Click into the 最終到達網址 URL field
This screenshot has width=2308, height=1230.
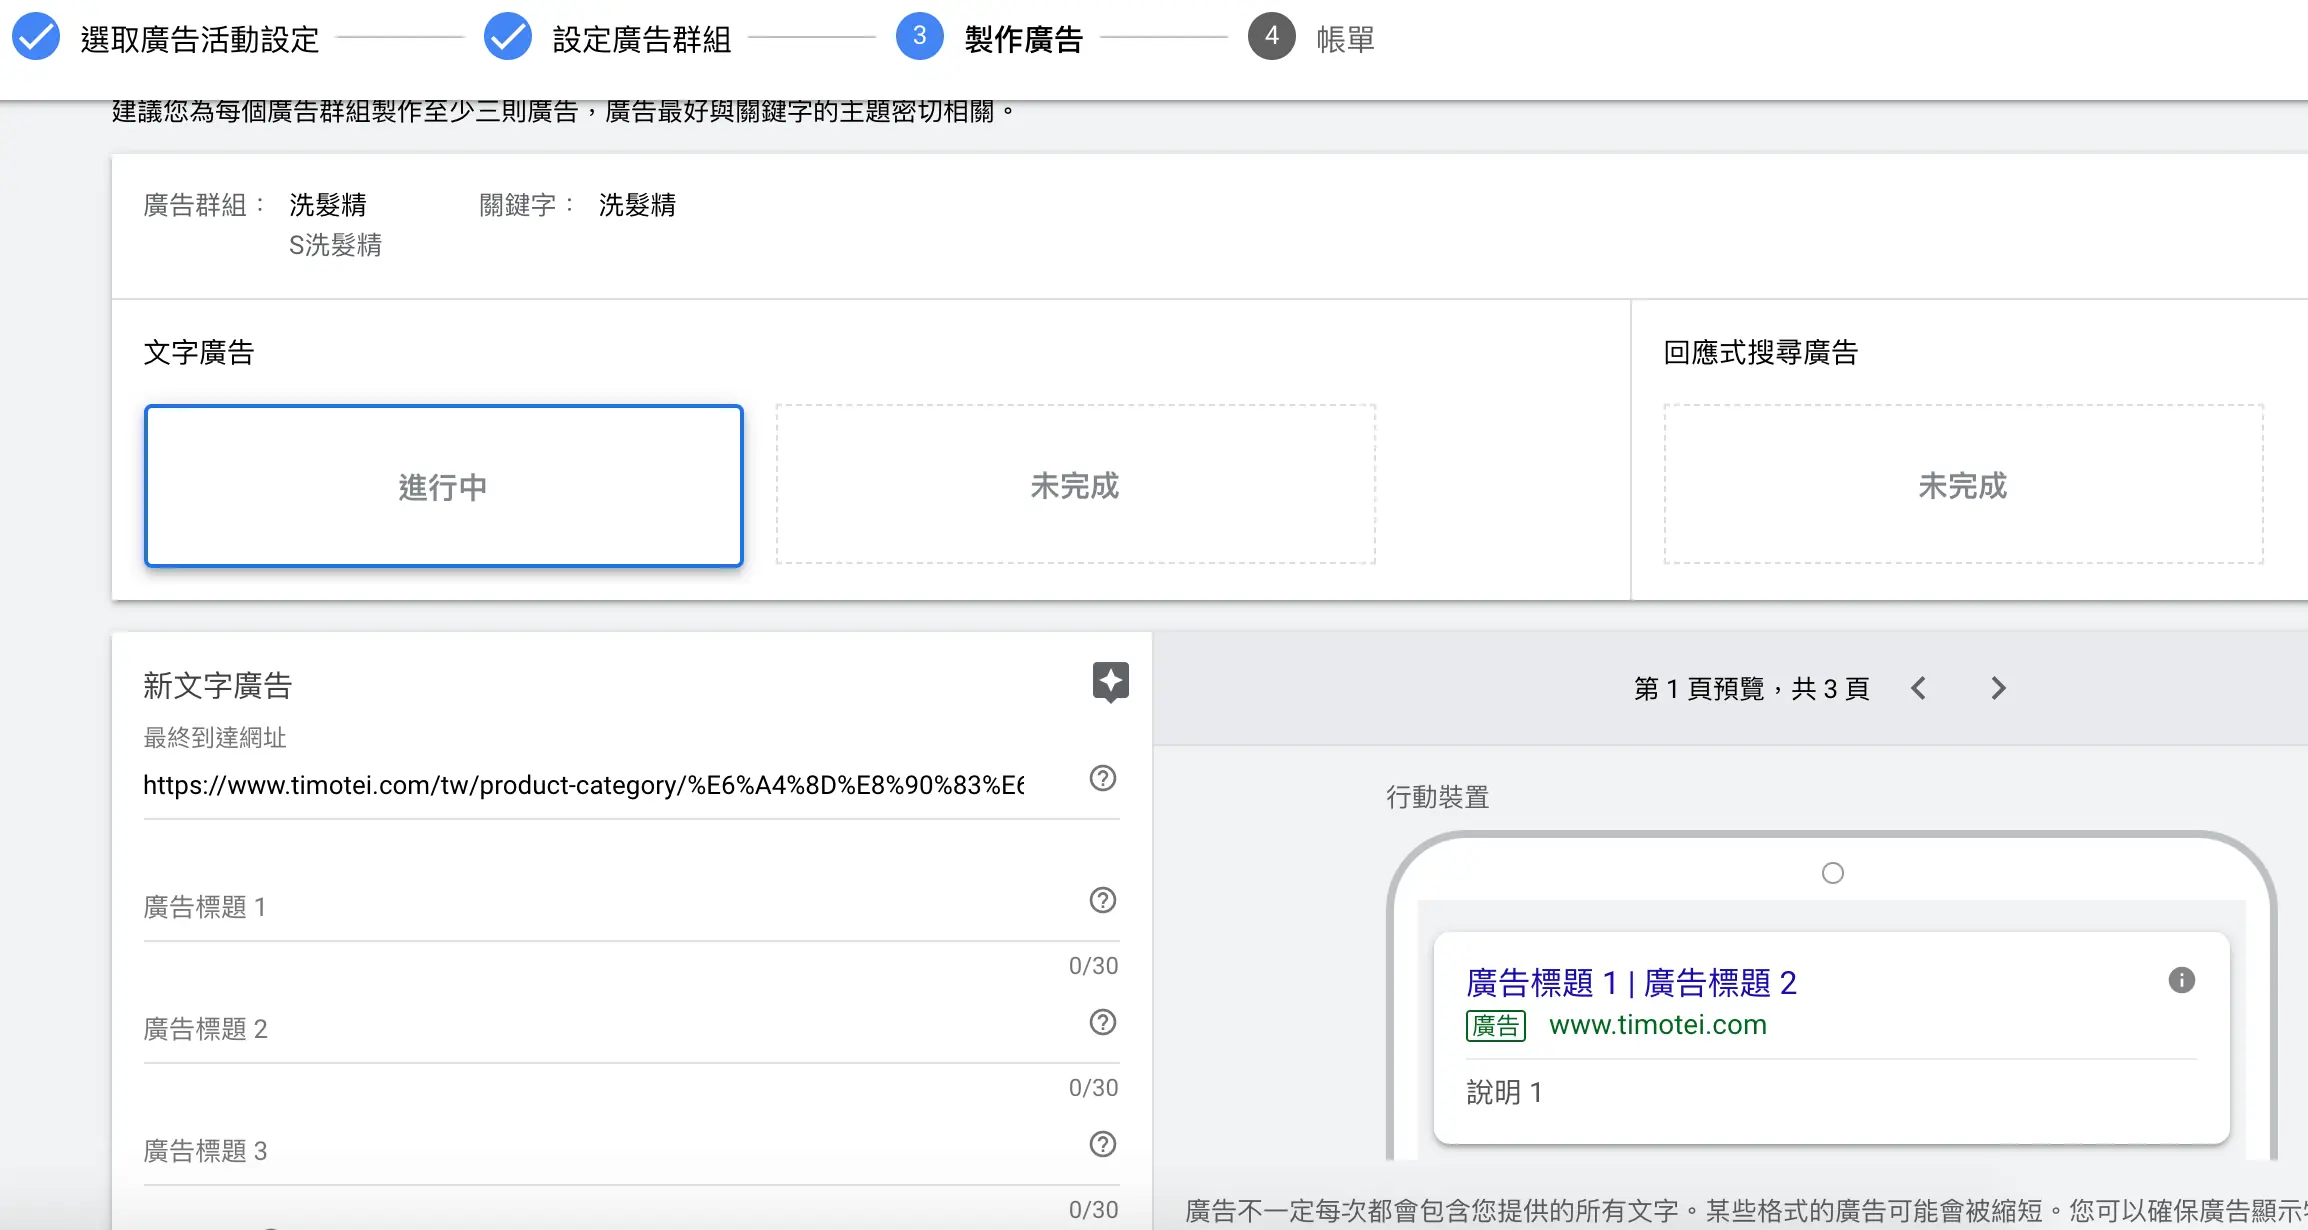click(584, 785)
